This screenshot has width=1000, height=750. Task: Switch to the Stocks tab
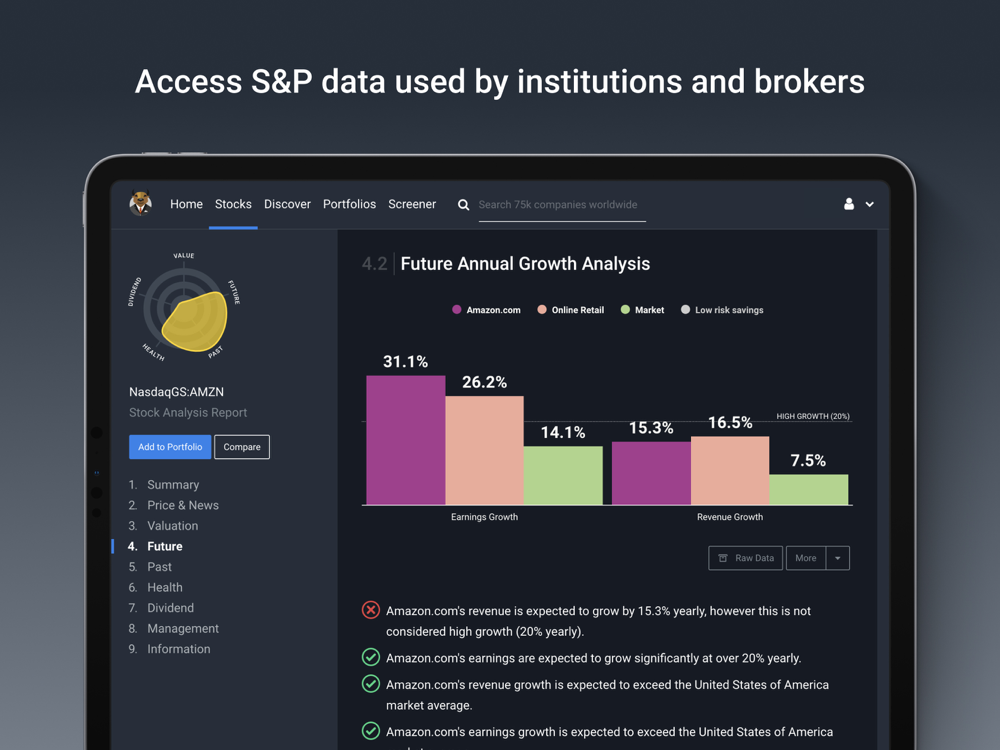pyautogui.click(x=233, y=204)
